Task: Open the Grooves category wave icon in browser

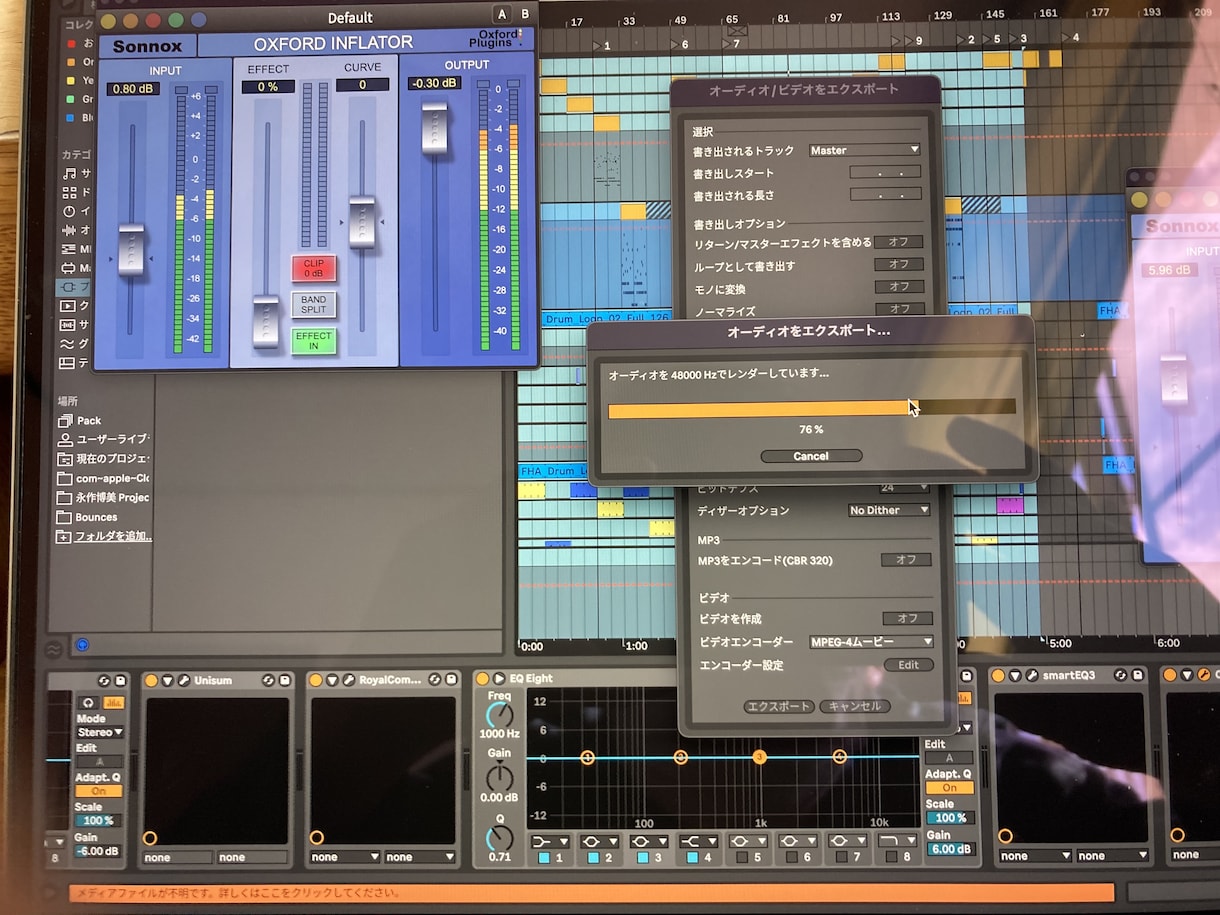Action: click(68, 344)
